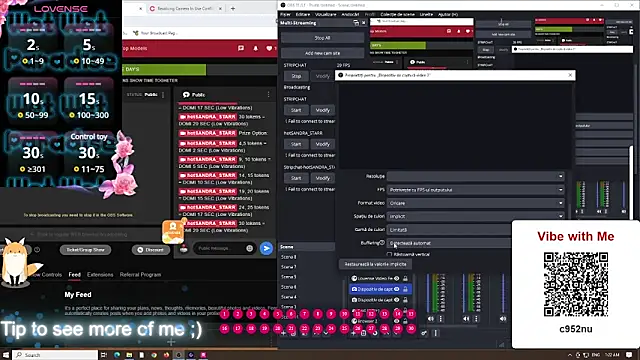Open first audio channel options menu
Viewport: 640px width, 360px height.
440,319
